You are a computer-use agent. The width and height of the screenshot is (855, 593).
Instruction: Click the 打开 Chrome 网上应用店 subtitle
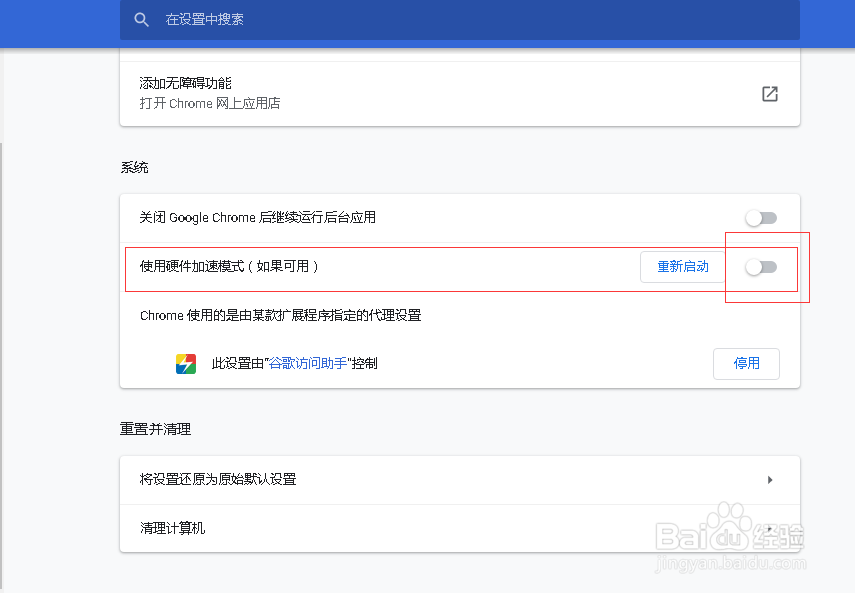(210, 103)
